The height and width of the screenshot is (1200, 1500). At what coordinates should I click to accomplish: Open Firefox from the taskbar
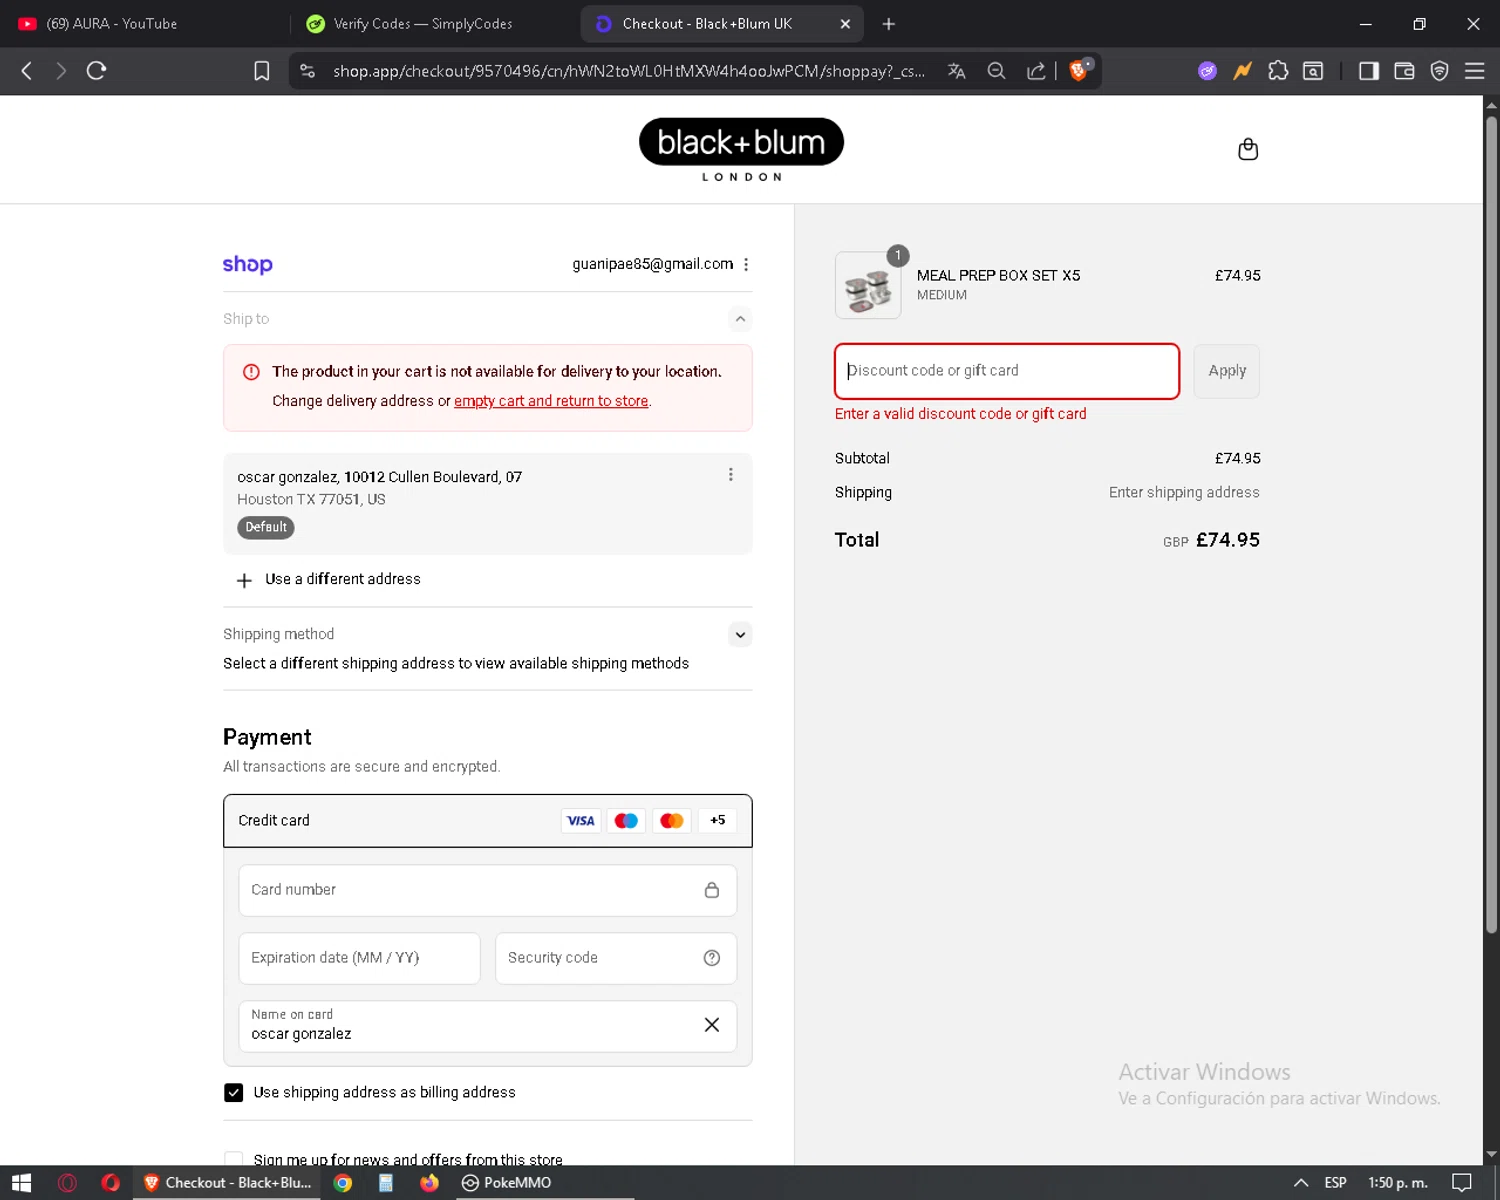tap(430, 1183)
